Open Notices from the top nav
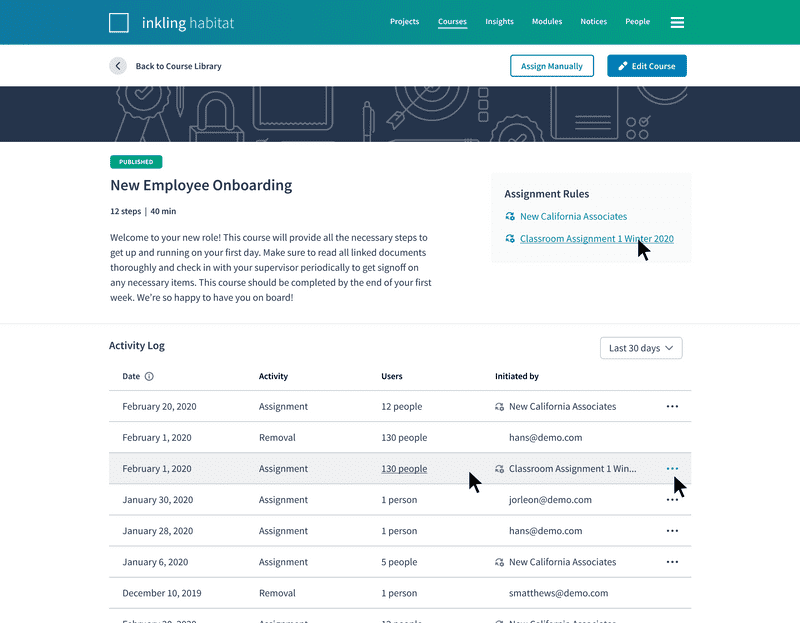 [x=593, y=21]
